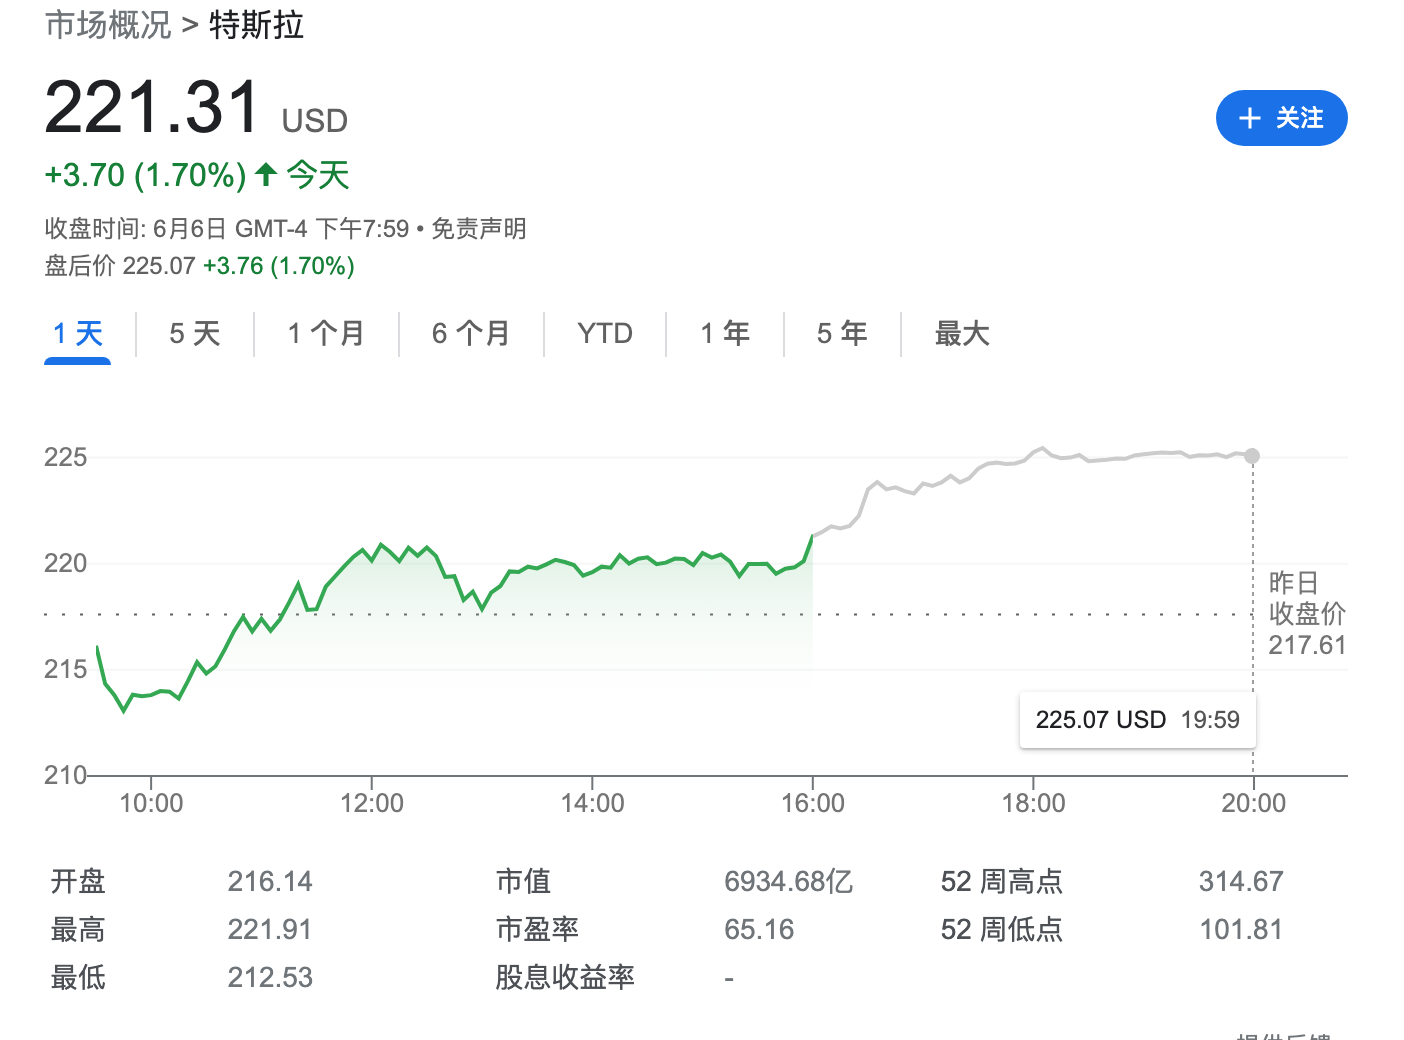Switch to the 5 天 chart tab
Image resolution: width=1404 pixels, height=1040 pixels.
(x=195, y=333)
